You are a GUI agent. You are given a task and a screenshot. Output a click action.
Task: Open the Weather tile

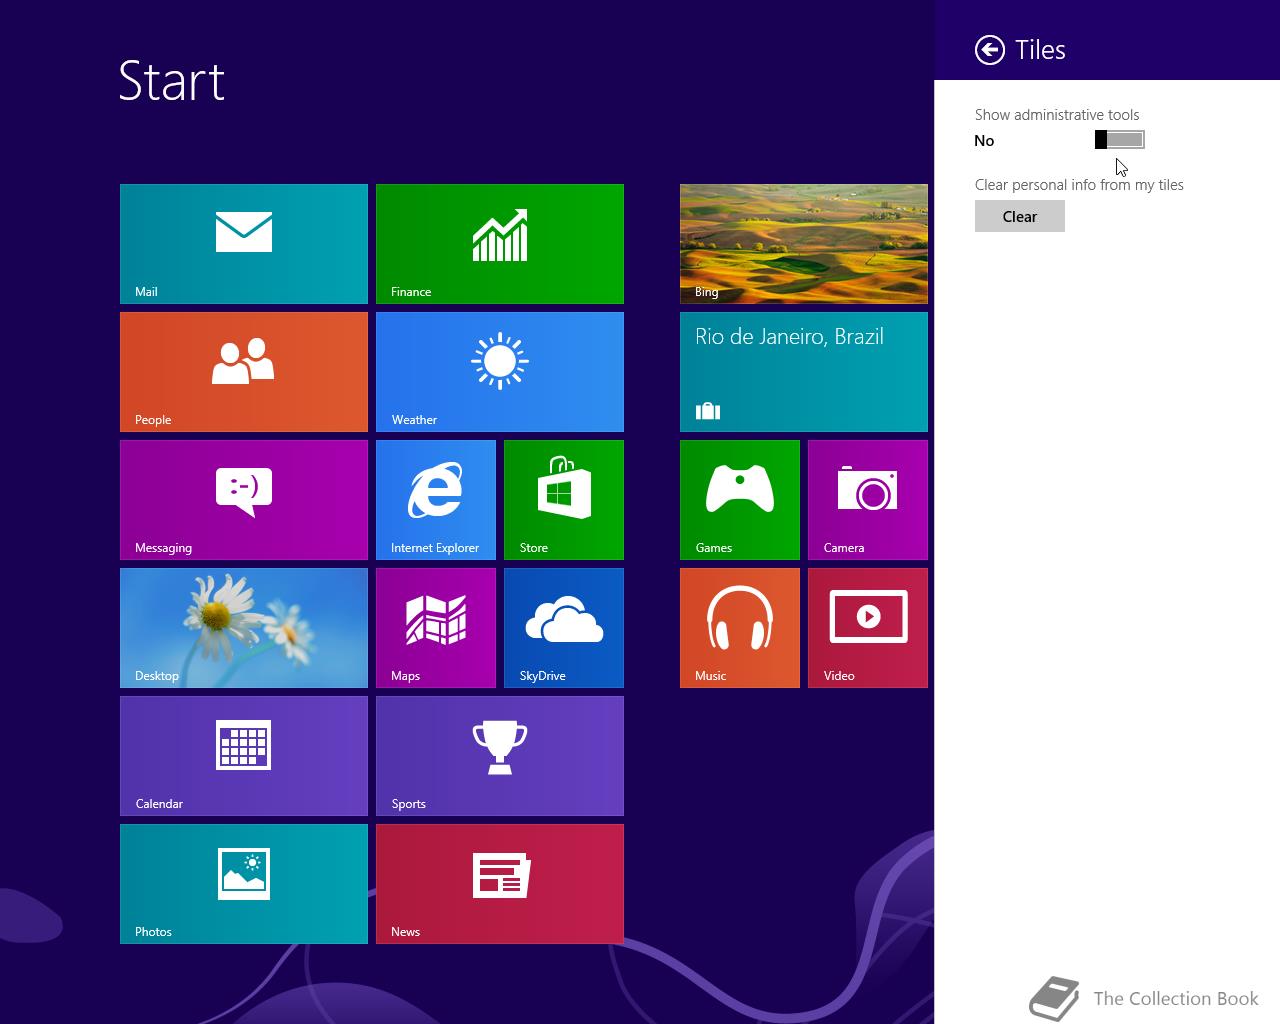tap(500, 372)
